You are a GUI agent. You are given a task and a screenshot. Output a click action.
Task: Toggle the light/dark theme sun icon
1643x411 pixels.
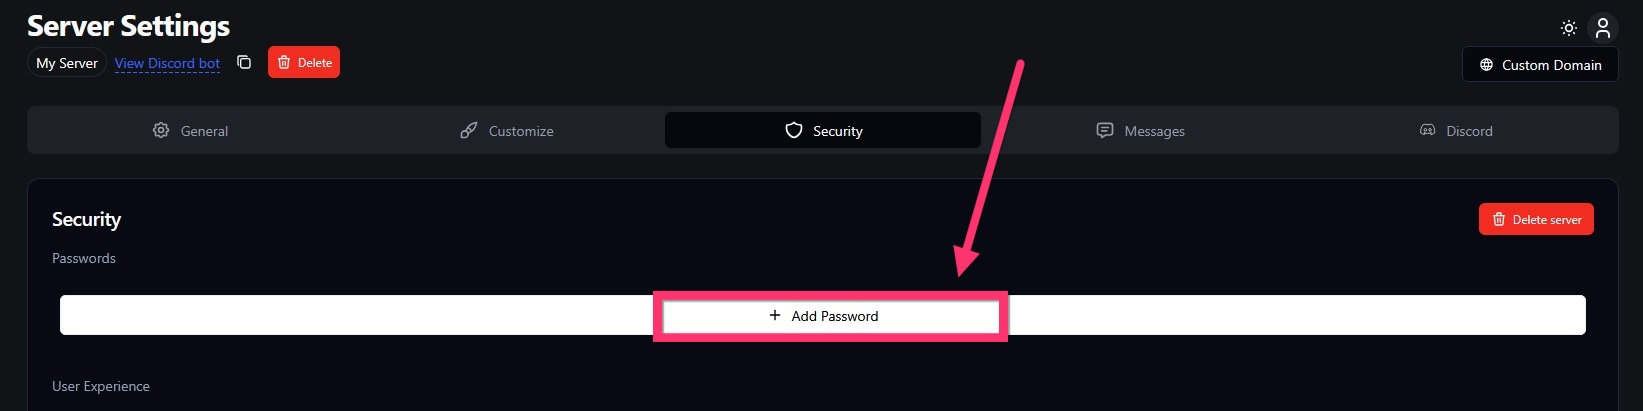click(1569, 28)
